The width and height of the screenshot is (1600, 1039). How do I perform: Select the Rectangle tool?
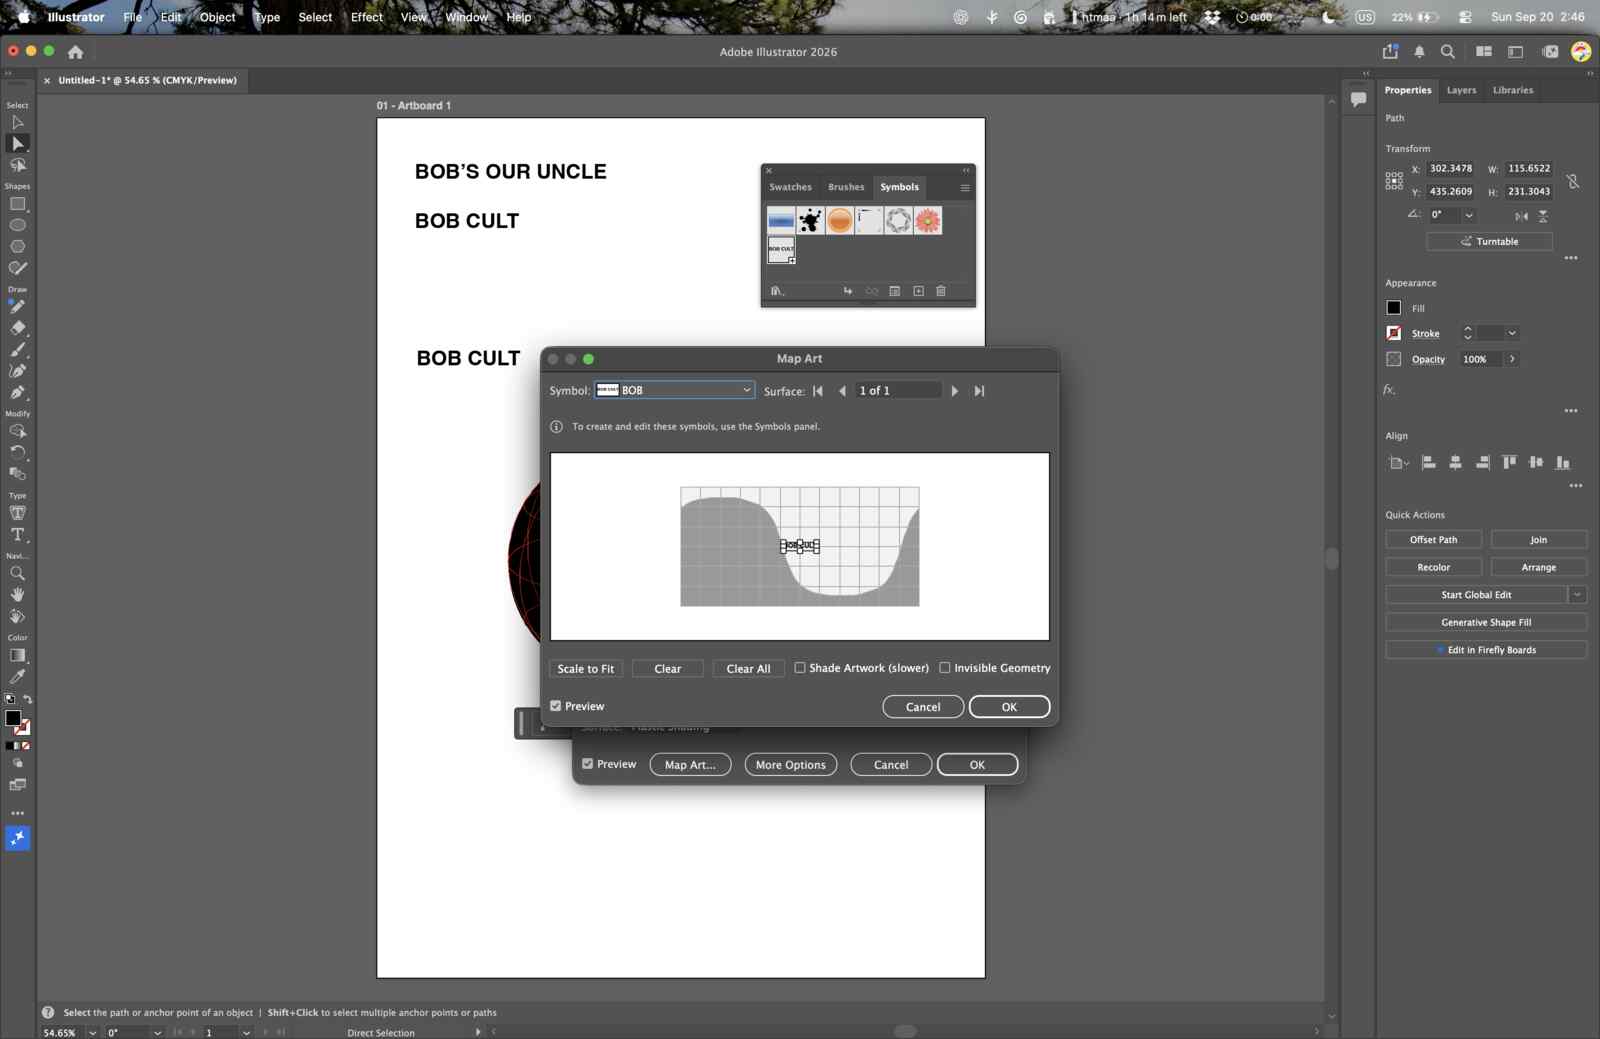point(17,204)
